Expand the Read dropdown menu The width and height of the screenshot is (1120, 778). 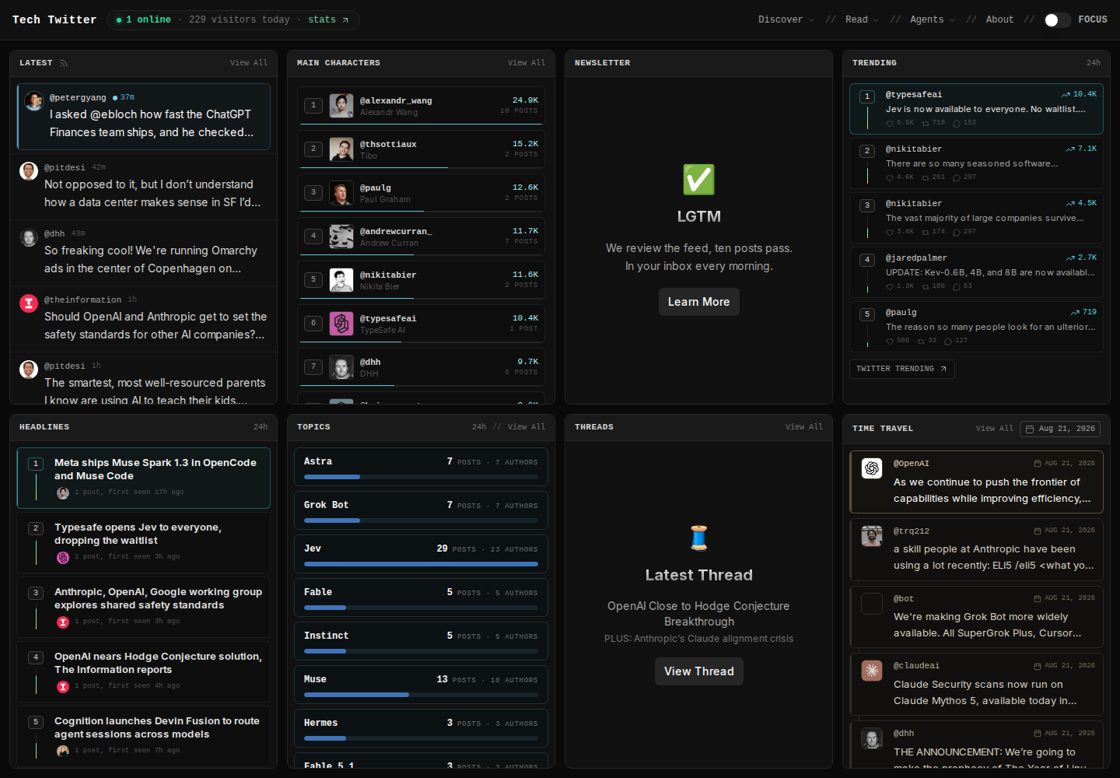pyautogui.click(x=861, y=20)
